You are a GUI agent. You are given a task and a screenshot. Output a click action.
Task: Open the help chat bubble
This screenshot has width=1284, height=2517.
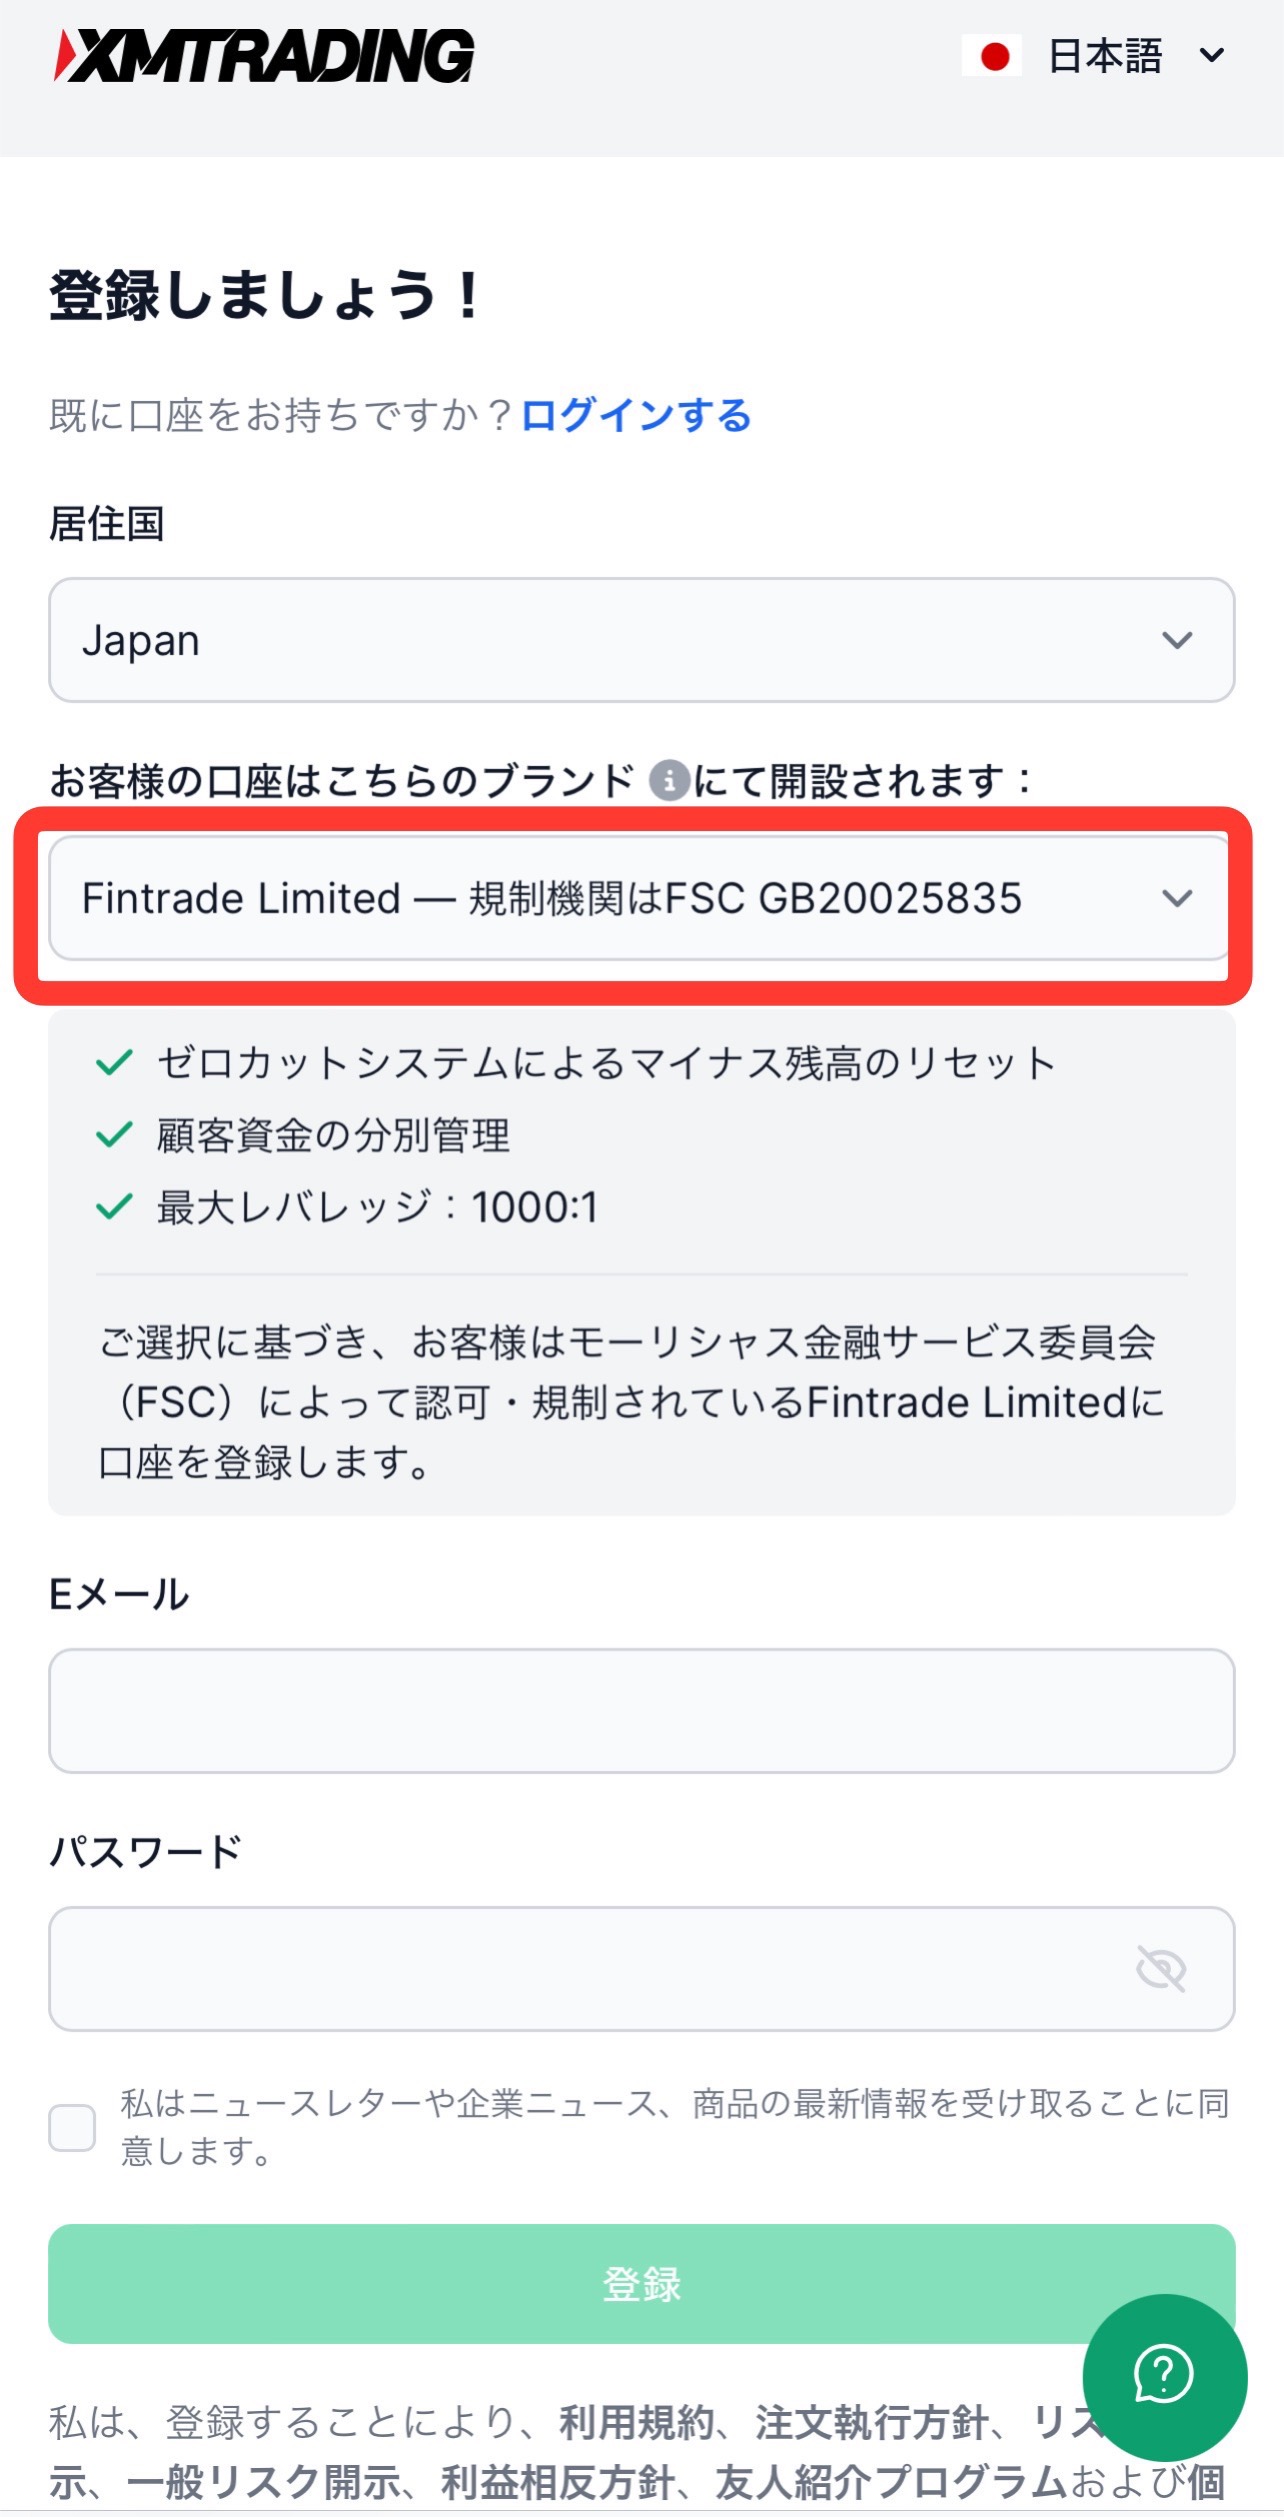click(1164, 2375)
